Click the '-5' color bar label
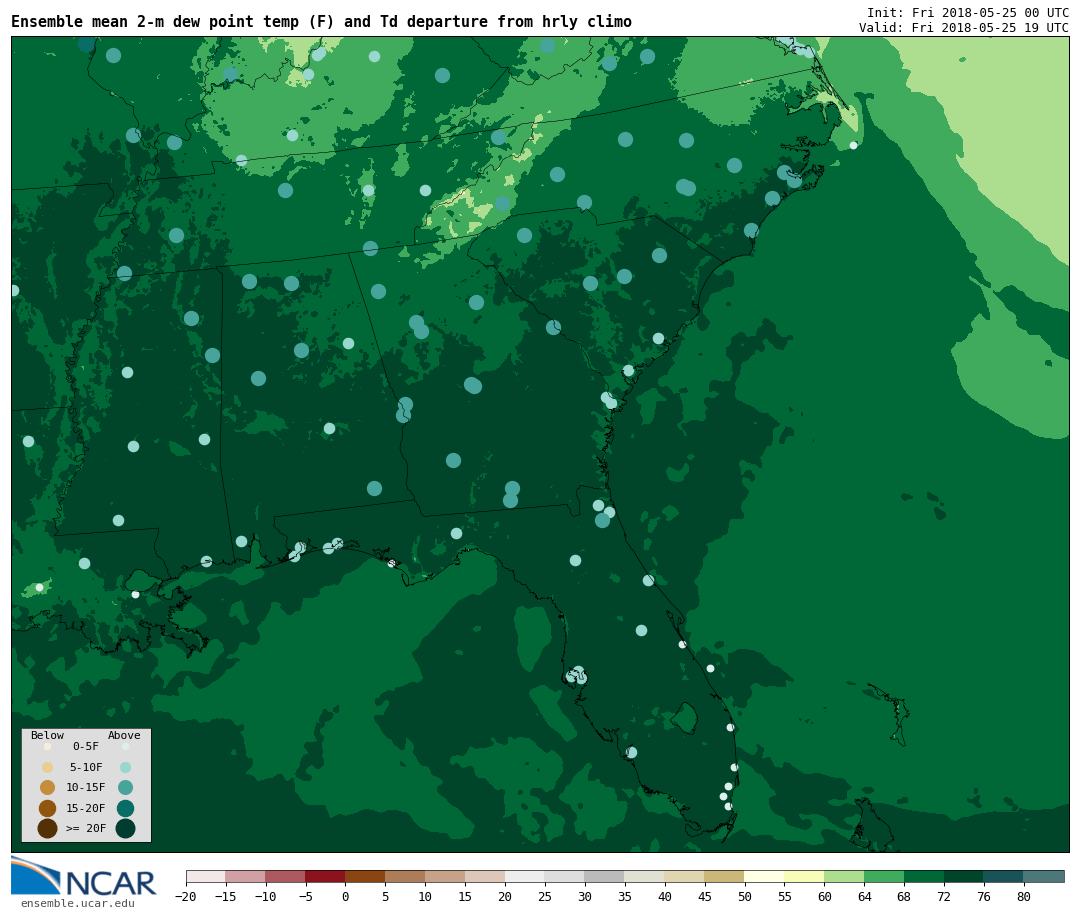 pyautogui.click(x=305, y=896)
